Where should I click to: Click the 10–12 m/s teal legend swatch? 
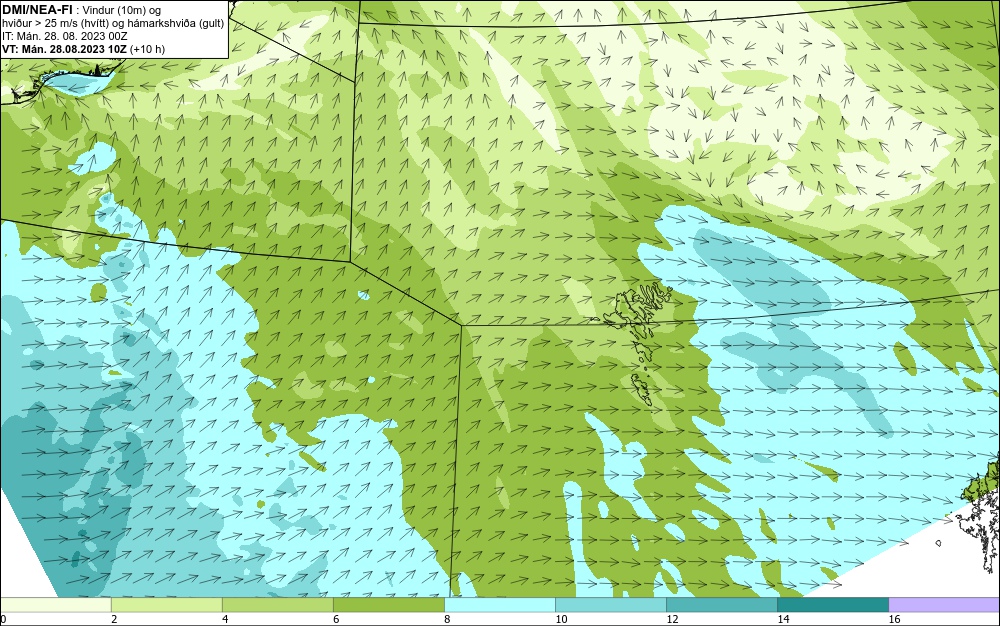pyautogui.click(x=610, y=604)
